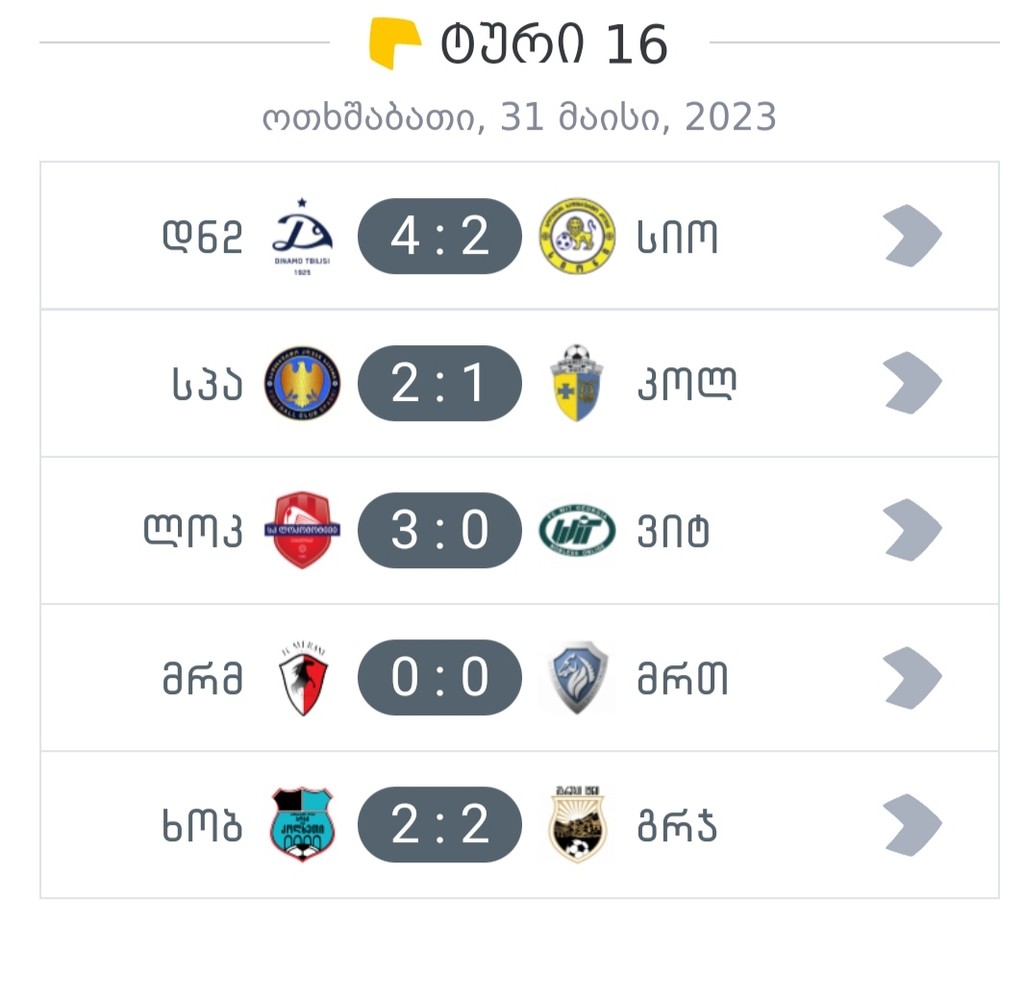
Task: Open the 2 : 1 match details arrow
Action: click(x=912, y=383)
